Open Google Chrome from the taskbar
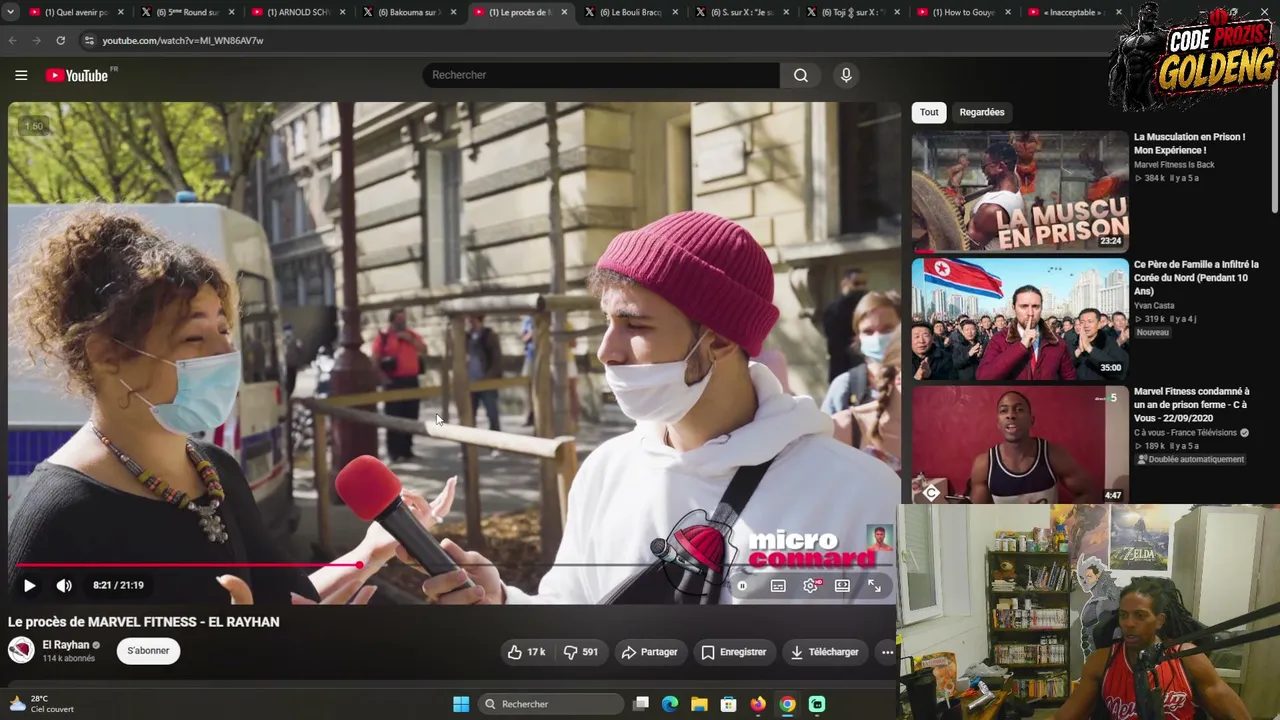 (x=788, y=704)
